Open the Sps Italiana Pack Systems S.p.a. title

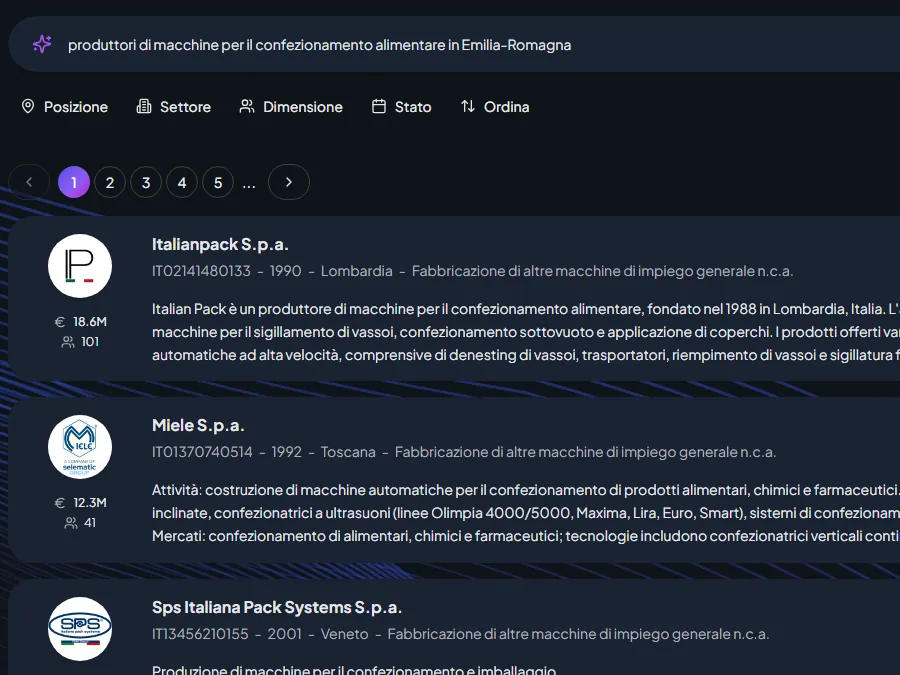tap(277, 607)
